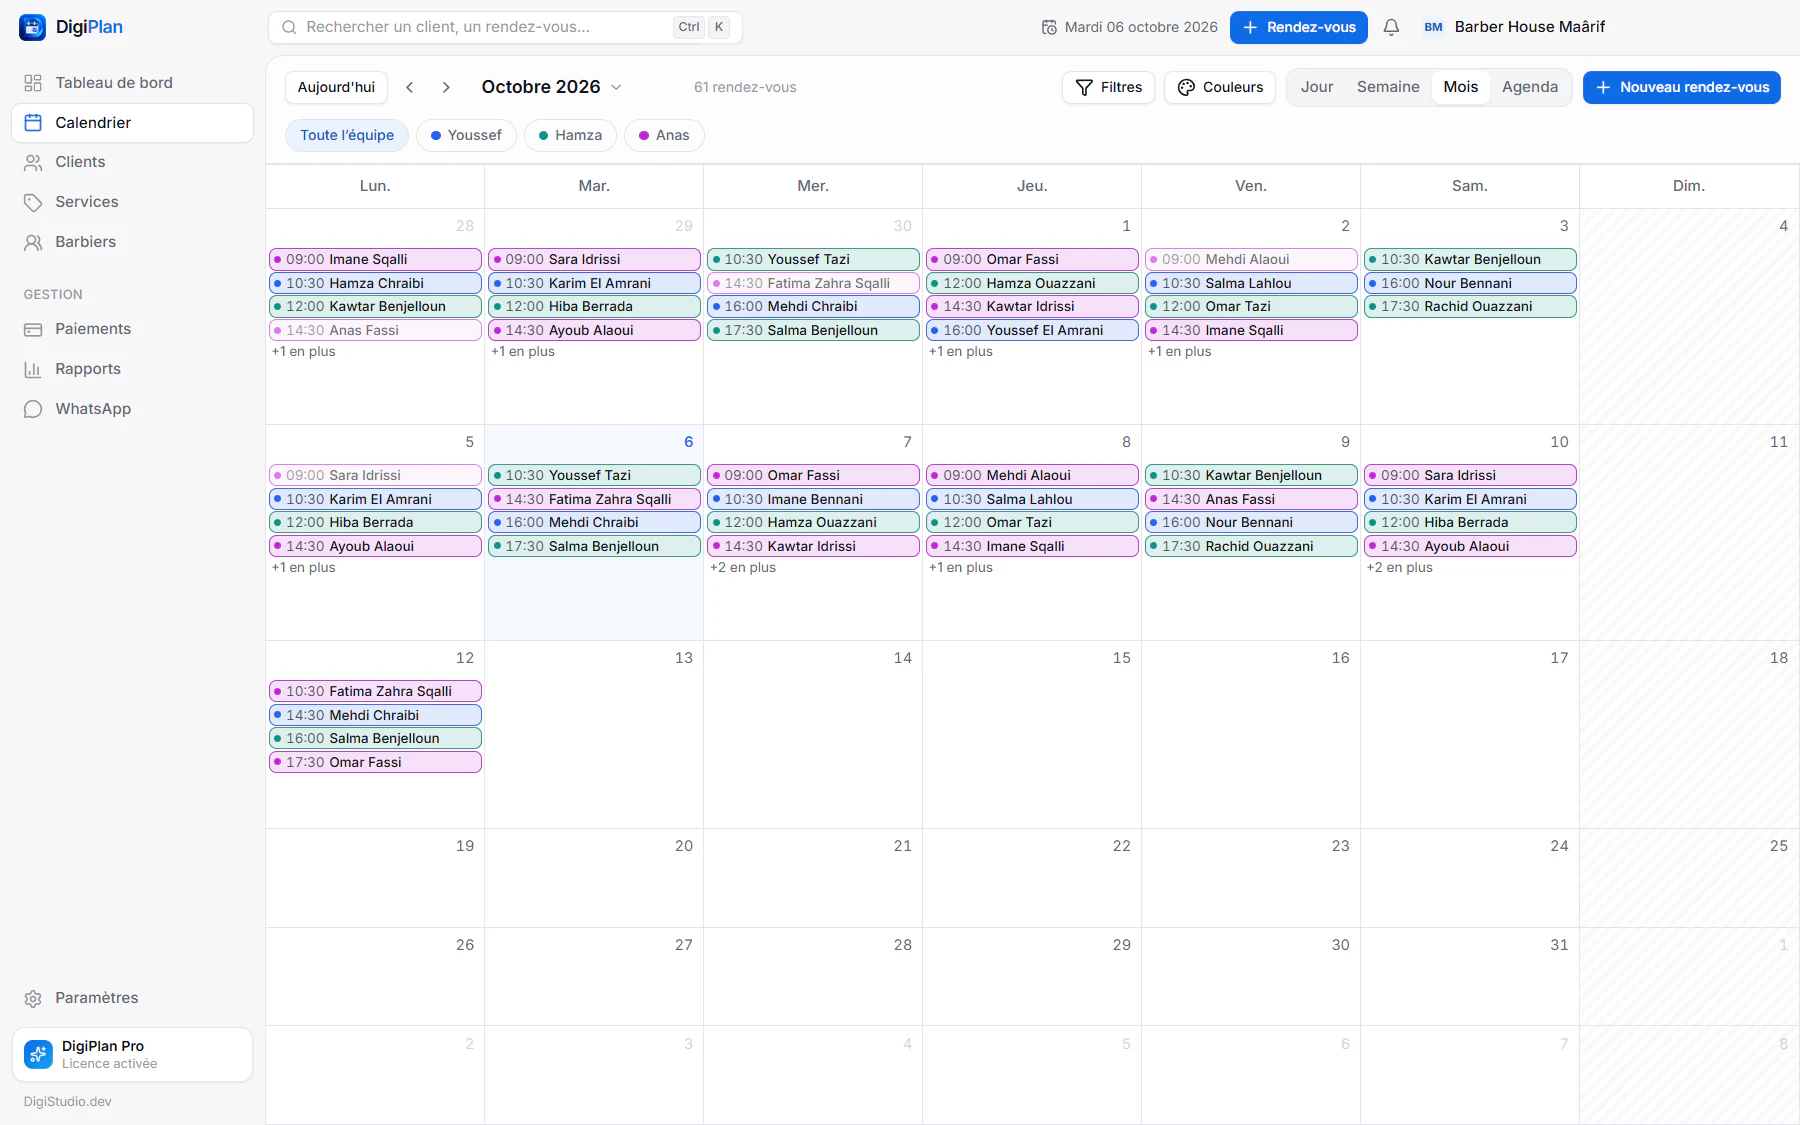Open the notifications bell
This screenshot has width=1800, height=1125.
(1391, 27)
